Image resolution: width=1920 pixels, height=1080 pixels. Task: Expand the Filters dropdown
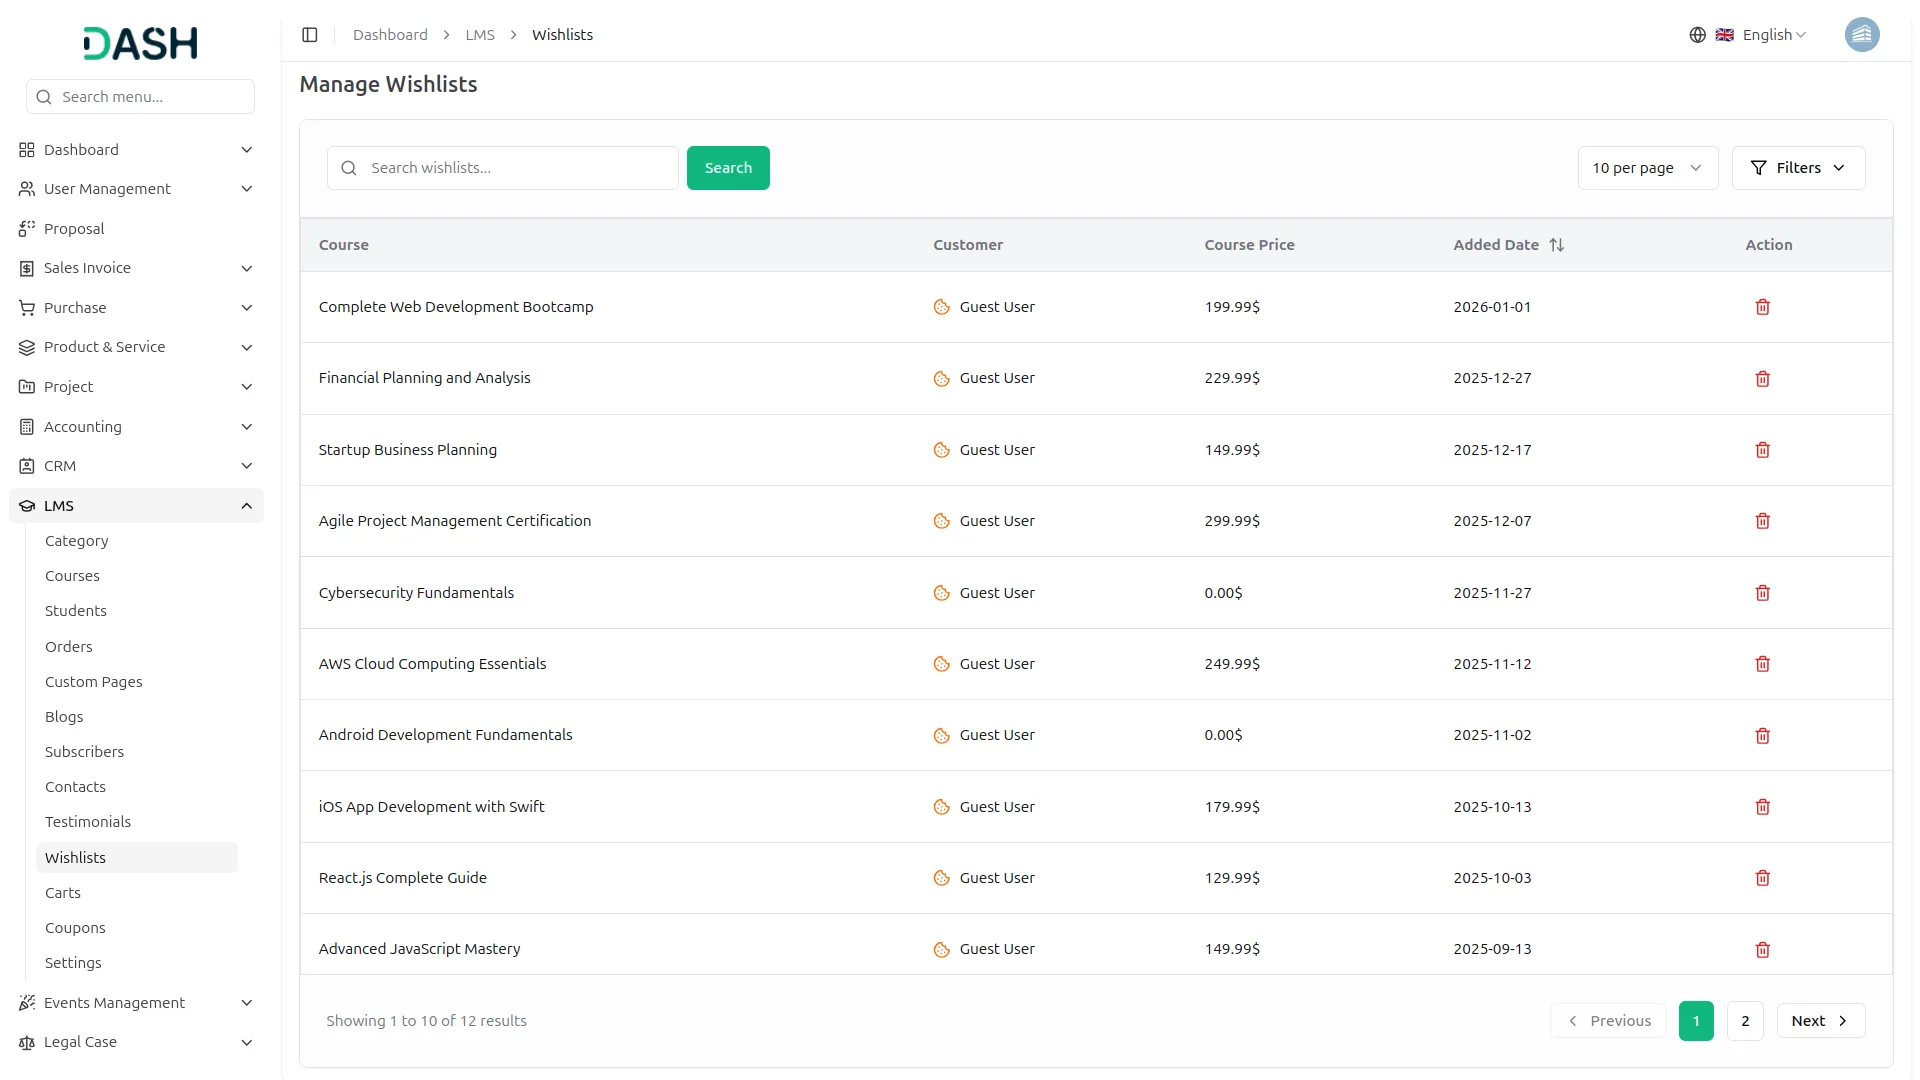[1797, 168]
